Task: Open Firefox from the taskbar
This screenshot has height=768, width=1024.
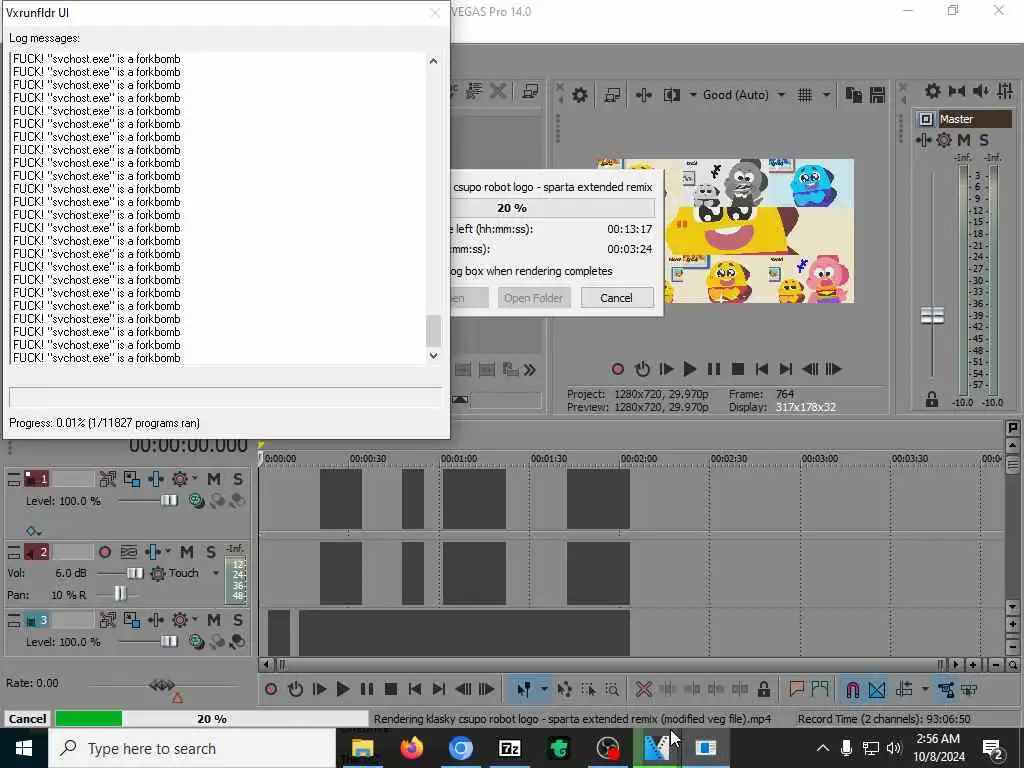Action: pyautogui.click(x=411, y=748)
